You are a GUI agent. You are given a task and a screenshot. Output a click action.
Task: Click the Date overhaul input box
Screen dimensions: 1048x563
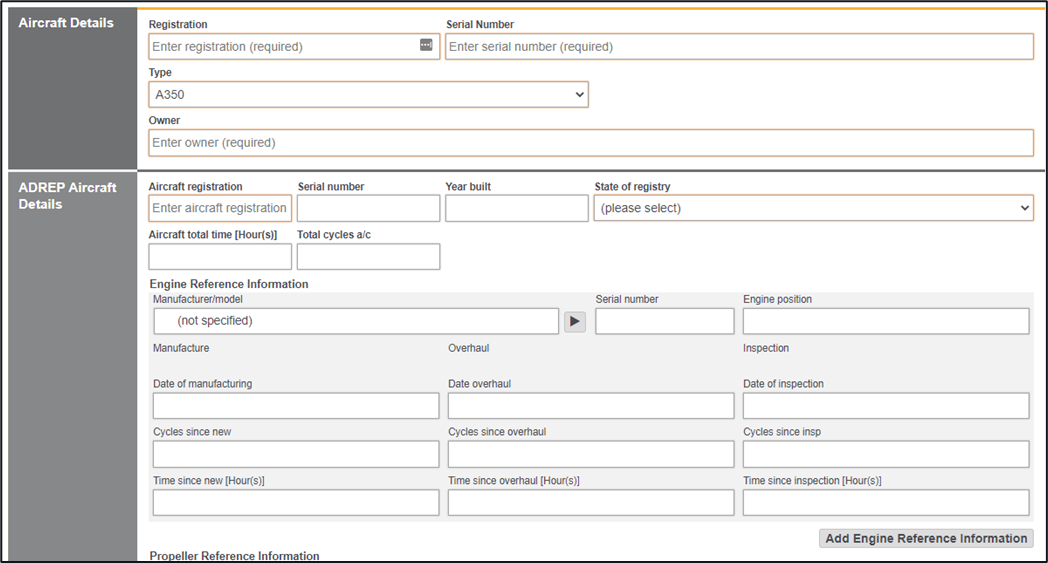click(x=590, y=406)
